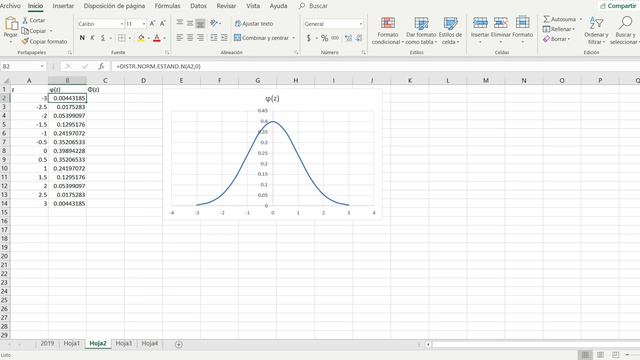Decrease indent icon
This screenshot has height=360, width=640.
[214, 38]
